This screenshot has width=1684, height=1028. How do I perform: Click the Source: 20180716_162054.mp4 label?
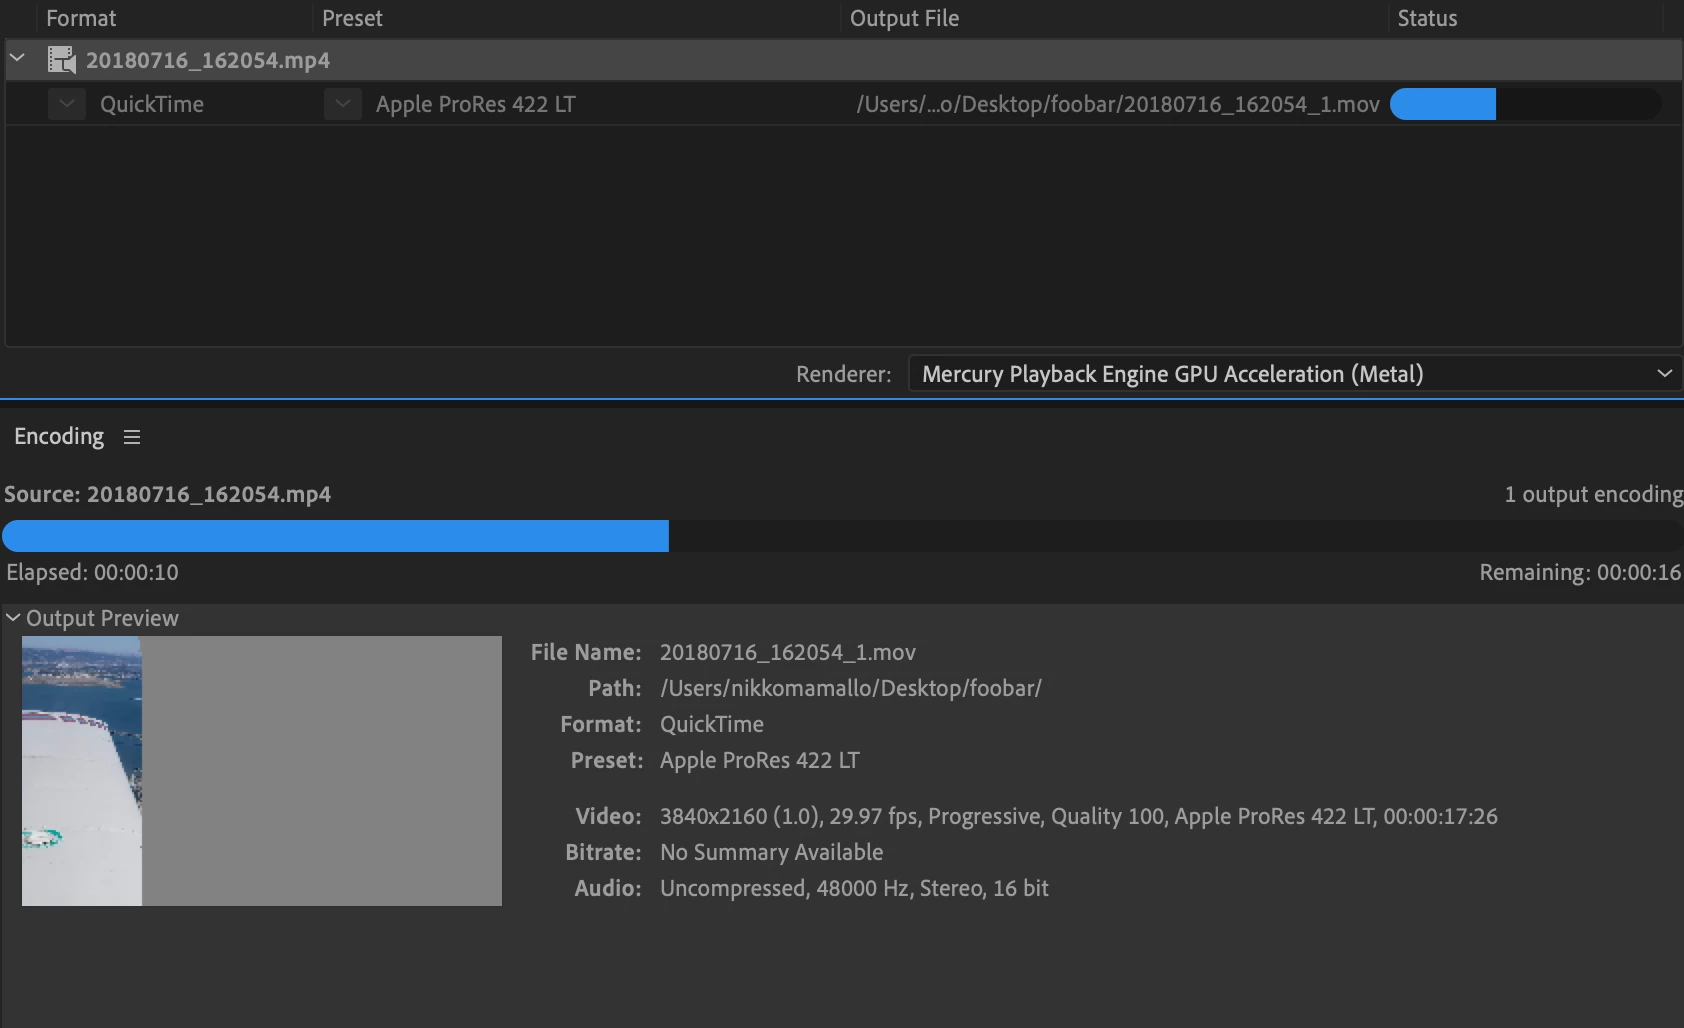(x=168, y=494)
